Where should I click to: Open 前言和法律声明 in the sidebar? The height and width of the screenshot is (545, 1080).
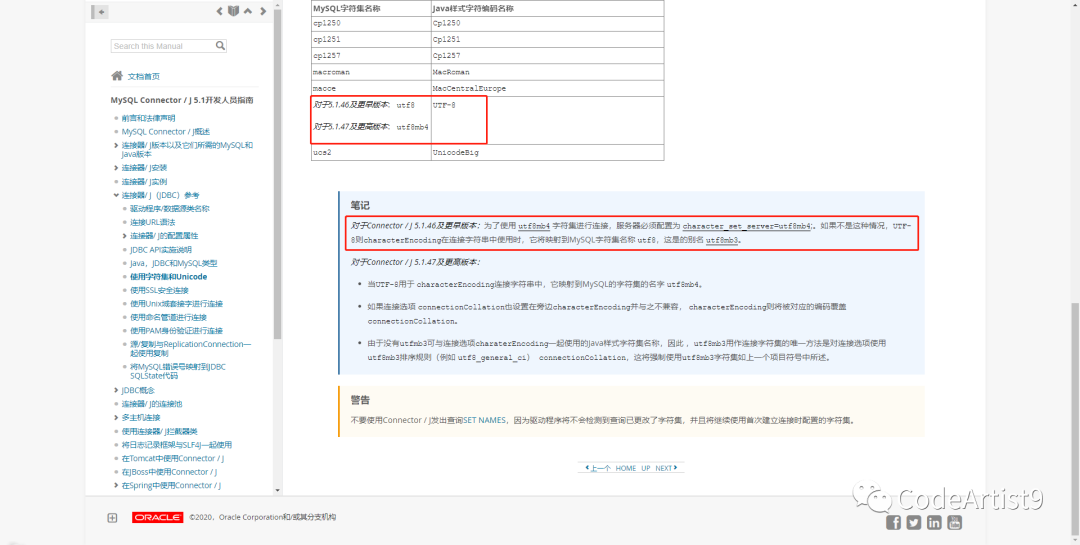(x=148, y=118)
